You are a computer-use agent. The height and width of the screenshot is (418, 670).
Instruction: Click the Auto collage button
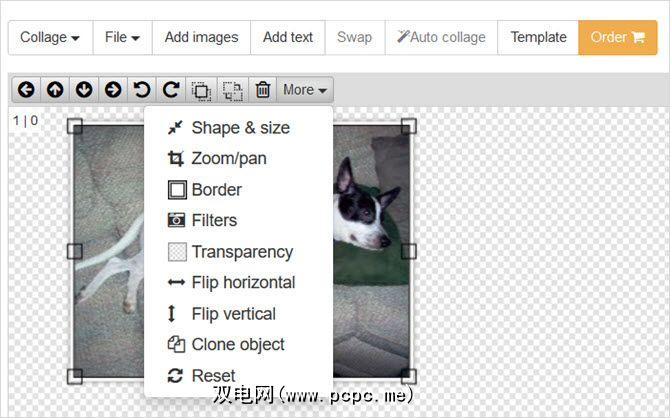(441, 38)
